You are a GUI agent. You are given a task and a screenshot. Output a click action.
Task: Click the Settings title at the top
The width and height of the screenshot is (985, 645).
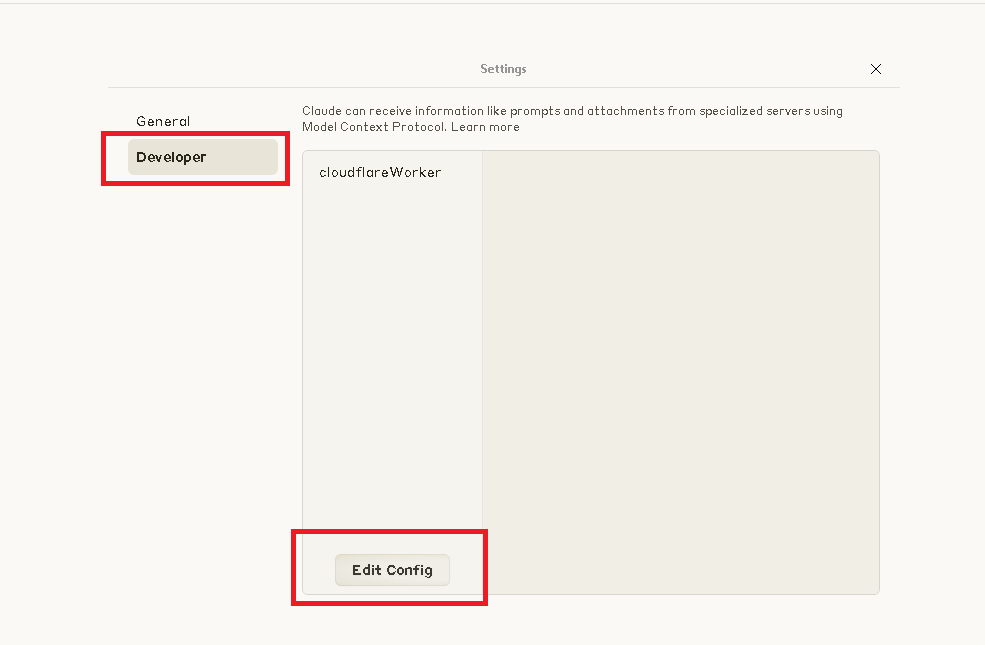(x=503, y=69)
